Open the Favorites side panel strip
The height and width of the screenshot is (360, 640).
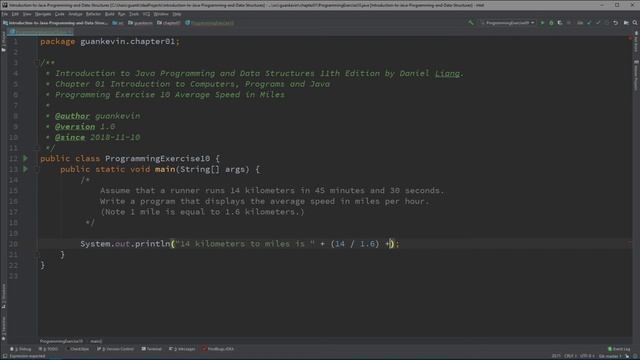pyautogui.click(x=4, y=329)
